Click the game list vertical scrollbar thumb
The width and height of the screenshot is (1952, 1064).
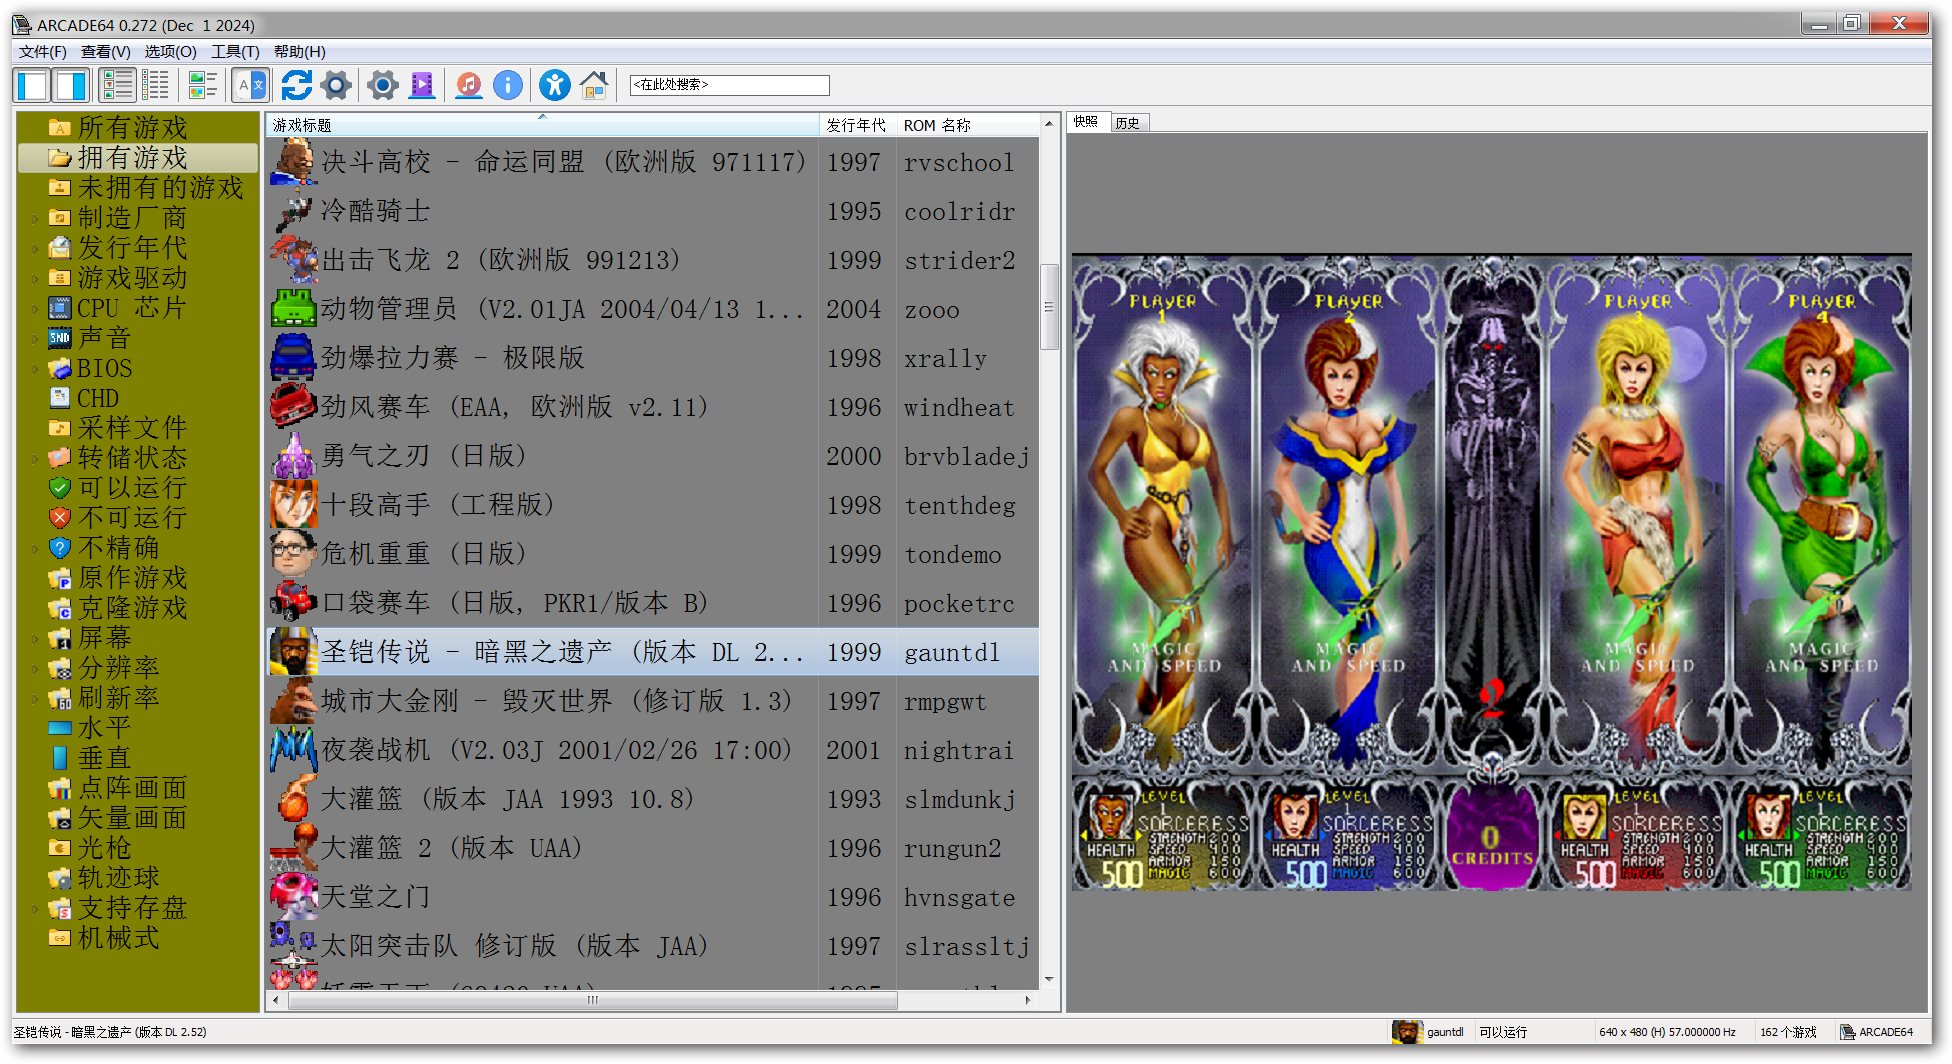coord(1049,306)
